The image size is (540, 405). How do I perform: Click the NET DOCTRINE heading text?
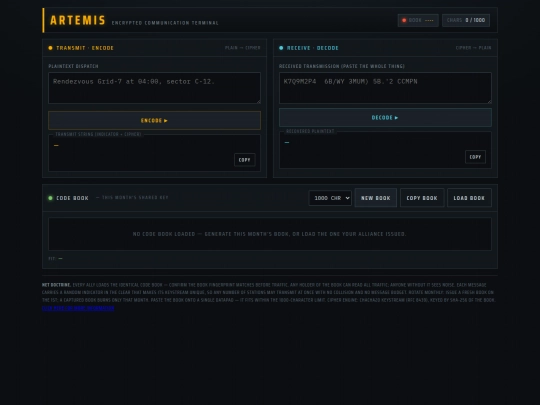pos(56,285)
